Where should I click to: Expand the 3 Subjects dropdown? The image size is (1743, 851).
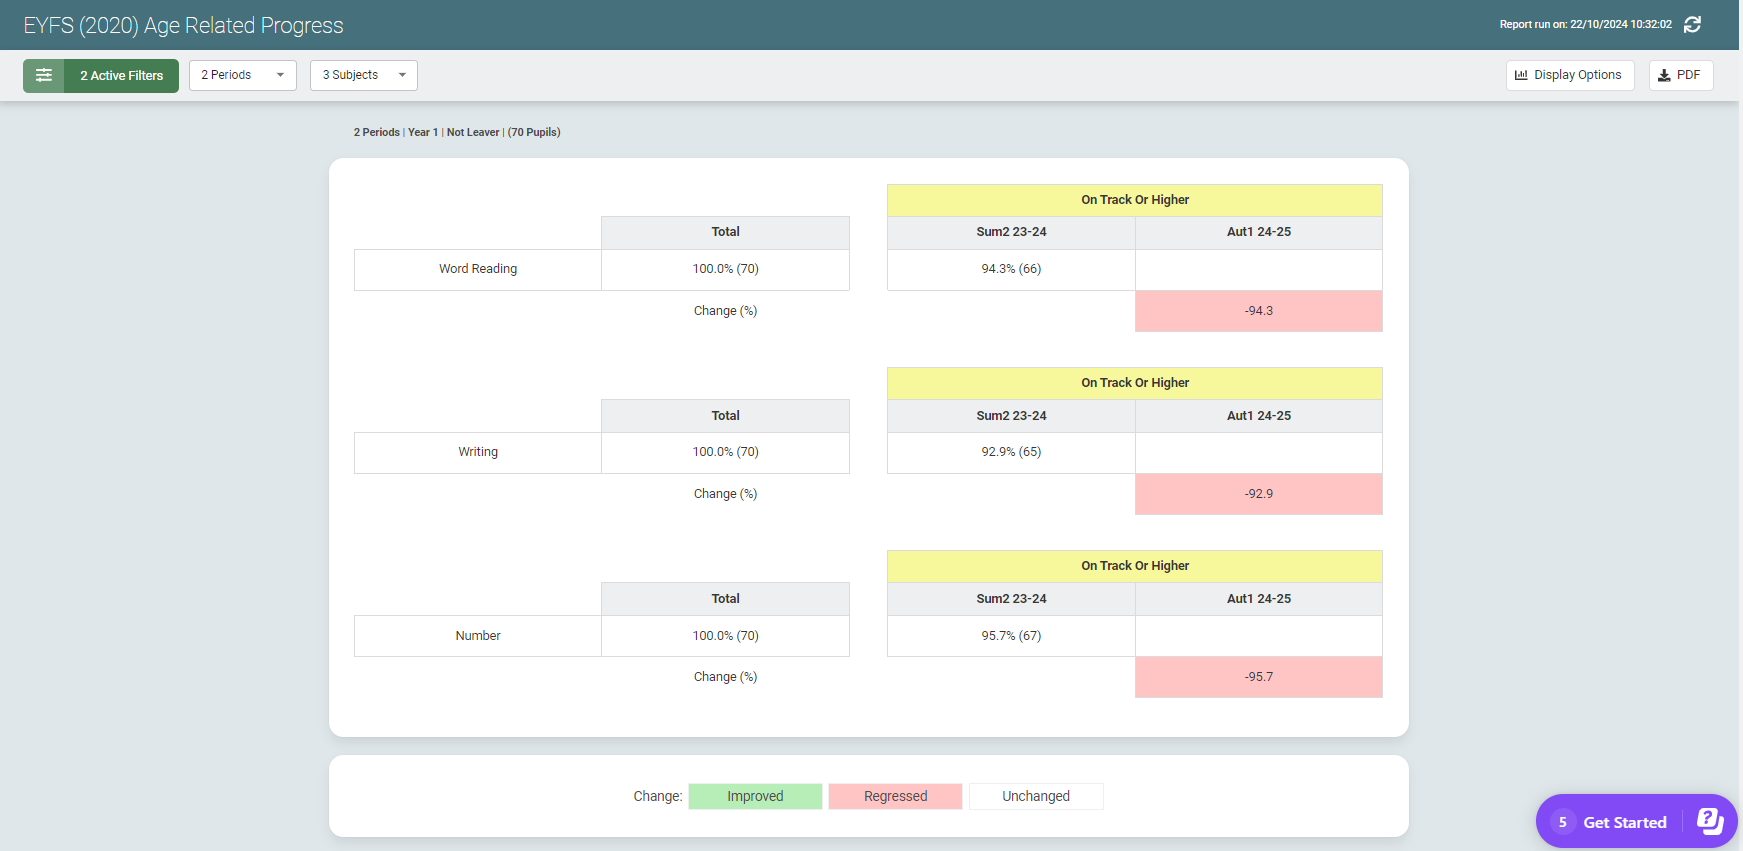(363, 75)
